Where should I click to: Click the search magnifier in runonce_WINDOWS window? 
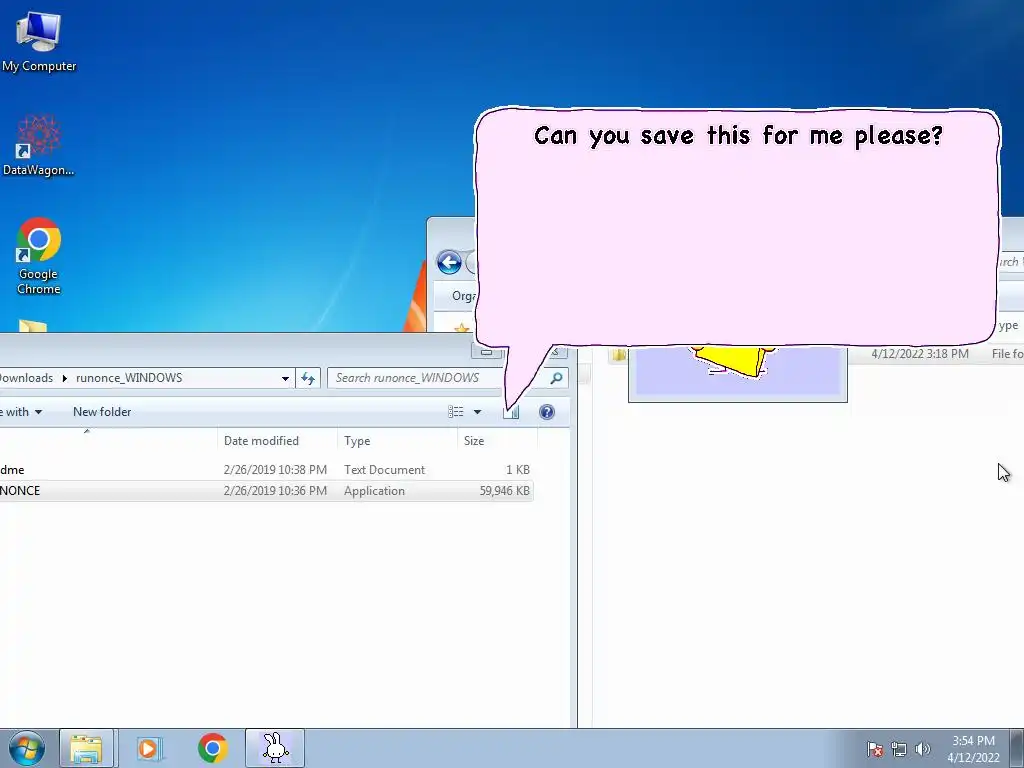pos(556,378)
